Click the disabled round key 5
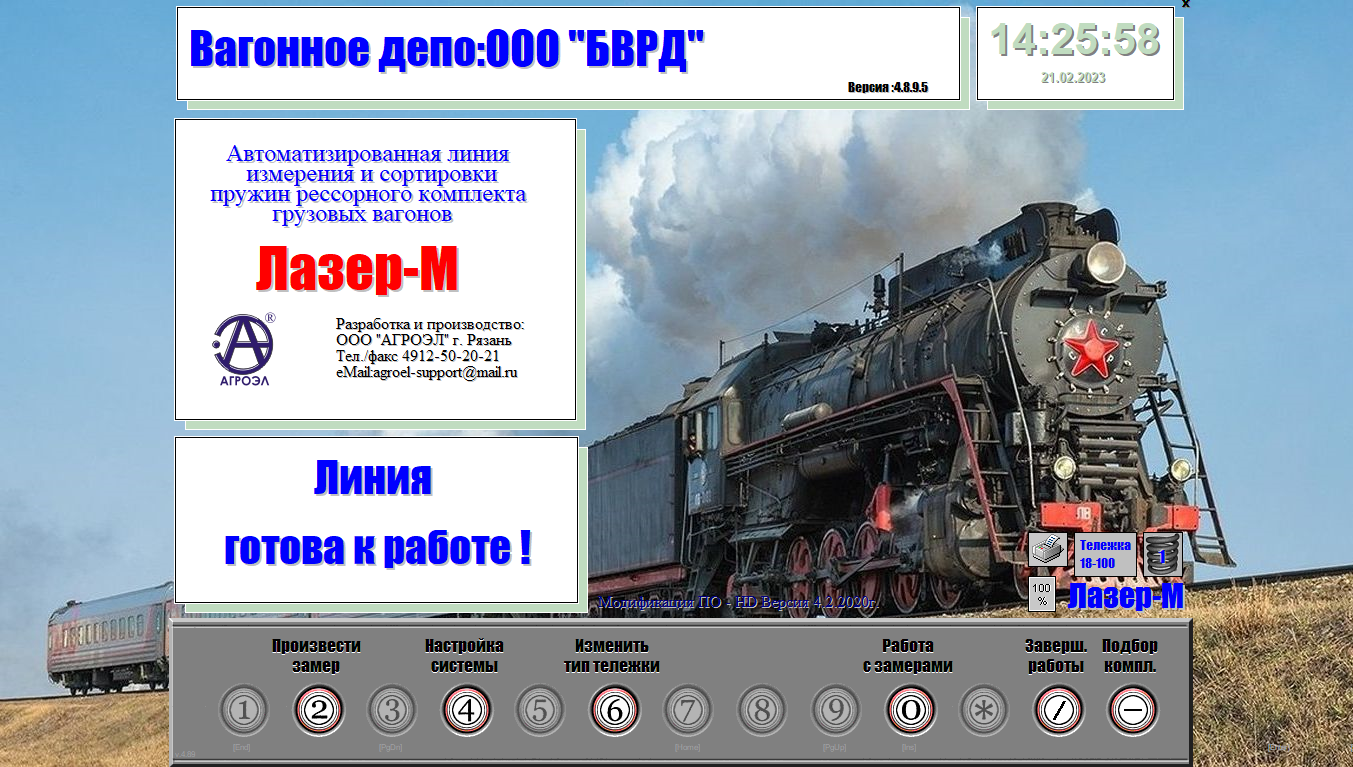 coord(540,711)
